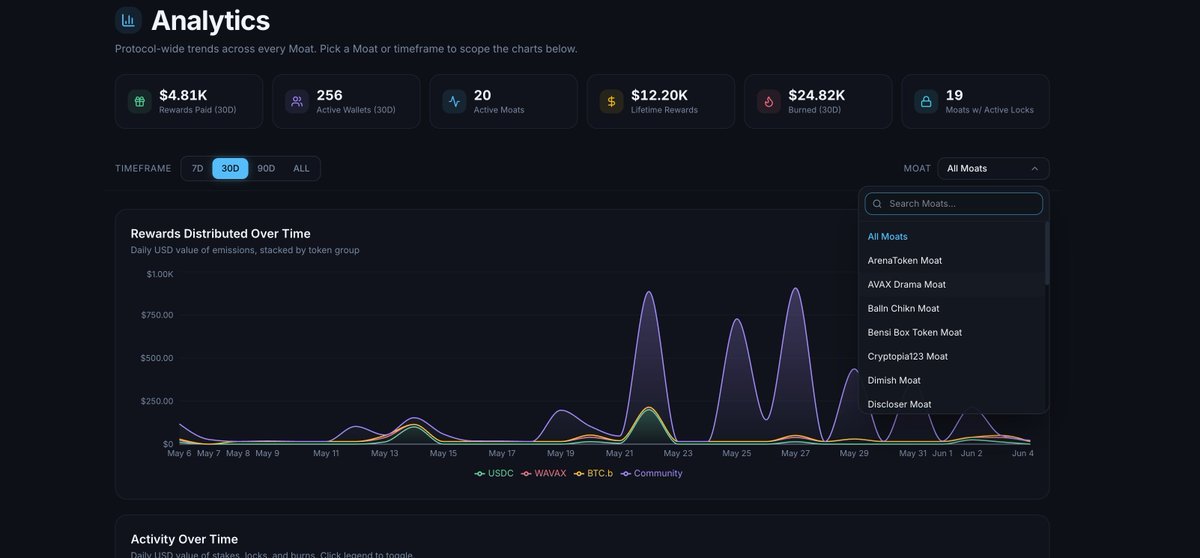This screenshot has height=558, width=1200.
Task: Click the Analytics bar chart icon
Action: [128, 20]
